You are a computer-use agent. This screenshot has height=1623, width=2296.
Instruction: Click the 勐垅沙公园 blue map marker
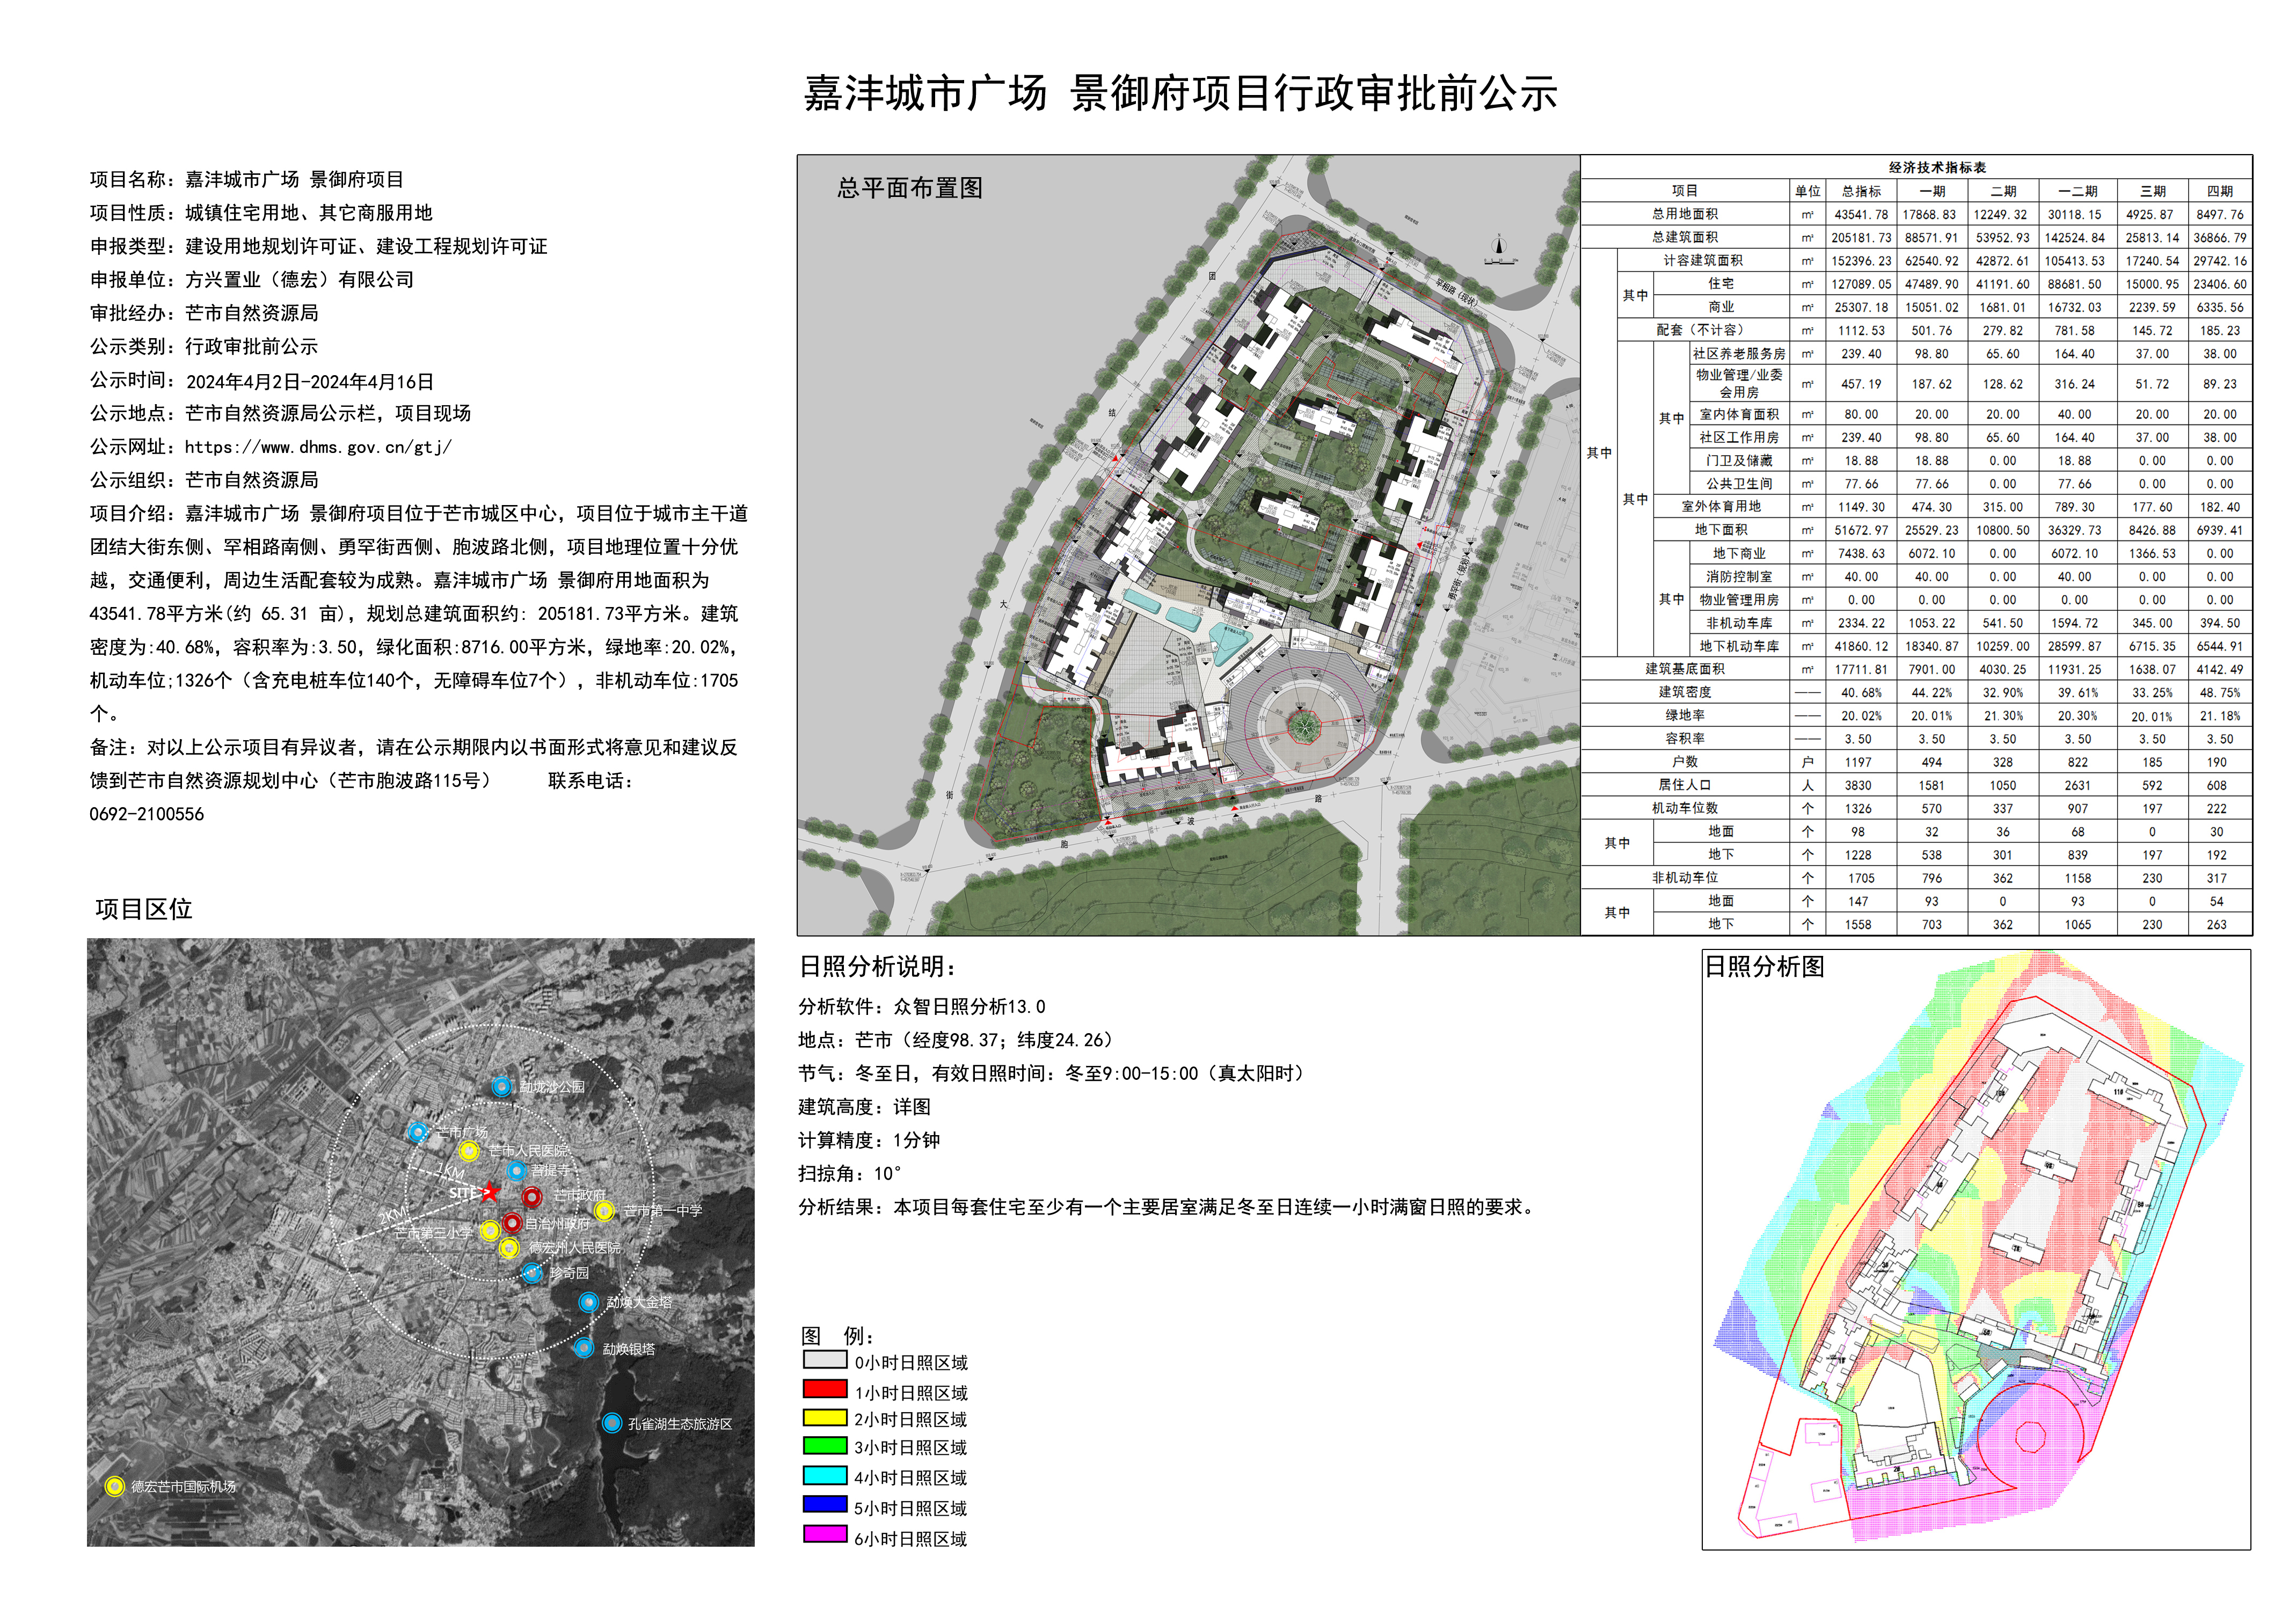coord(502,1086)
